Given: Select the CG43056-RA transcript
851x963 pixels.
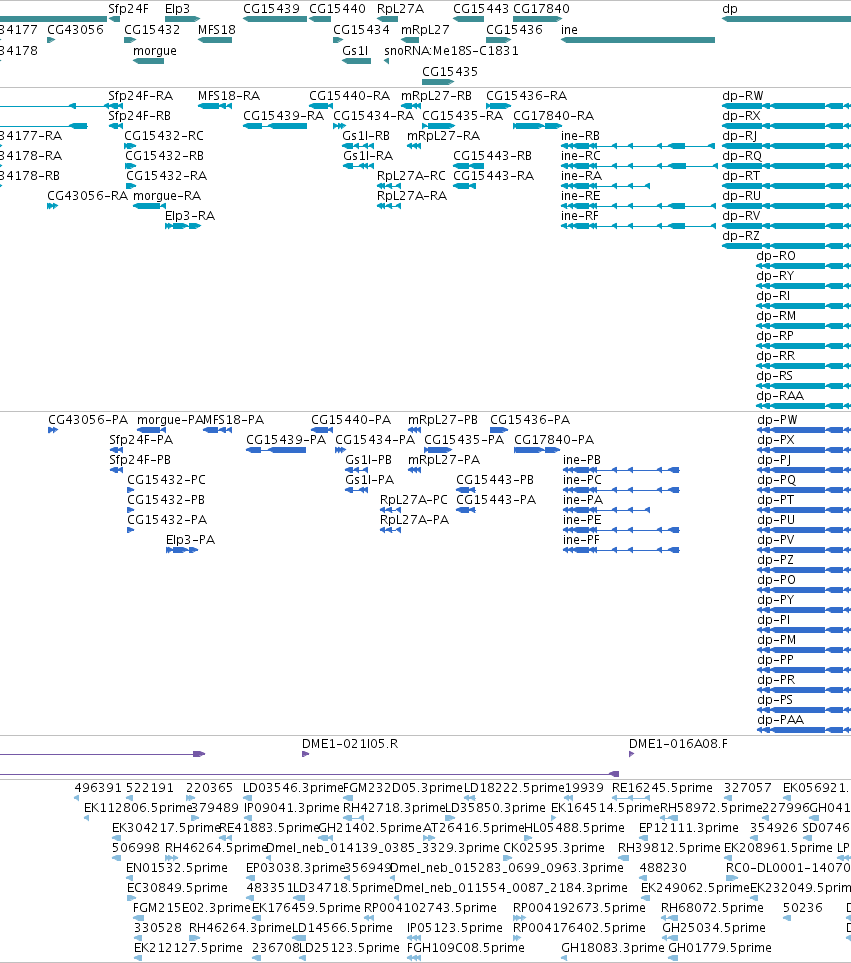Looking at the screenshot, I should [53, 206].
